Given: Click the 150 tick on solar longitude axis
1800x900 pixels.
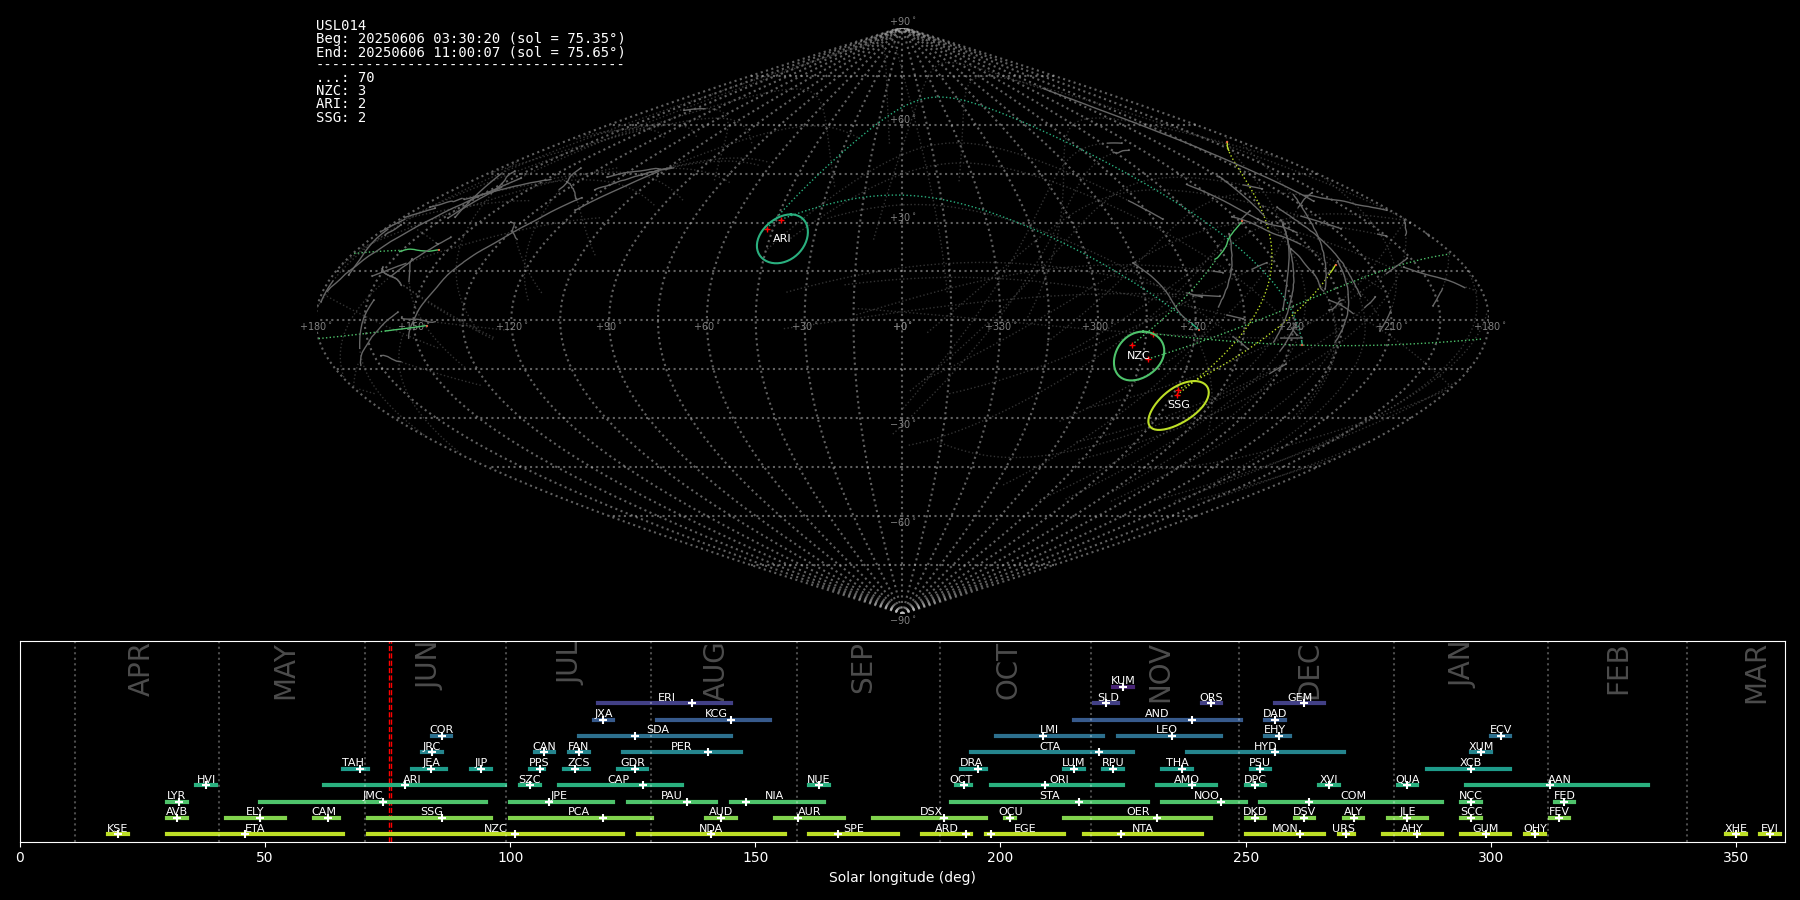Looking at the screenshot, I should click(x=755, y=857).
